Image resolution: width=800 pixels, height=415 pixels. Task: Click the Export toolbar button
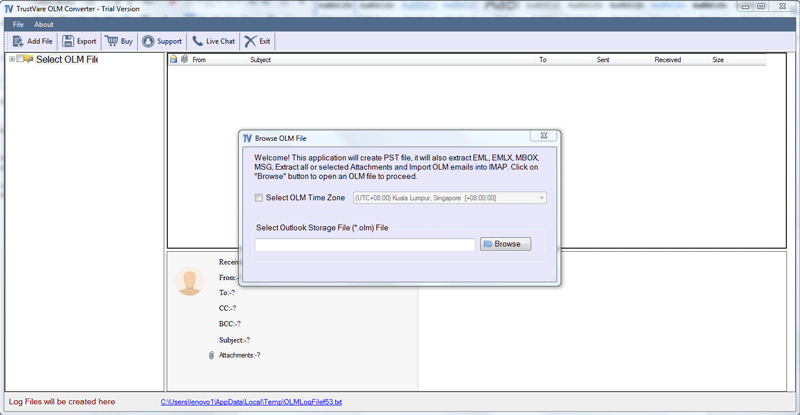coord(80,41)
